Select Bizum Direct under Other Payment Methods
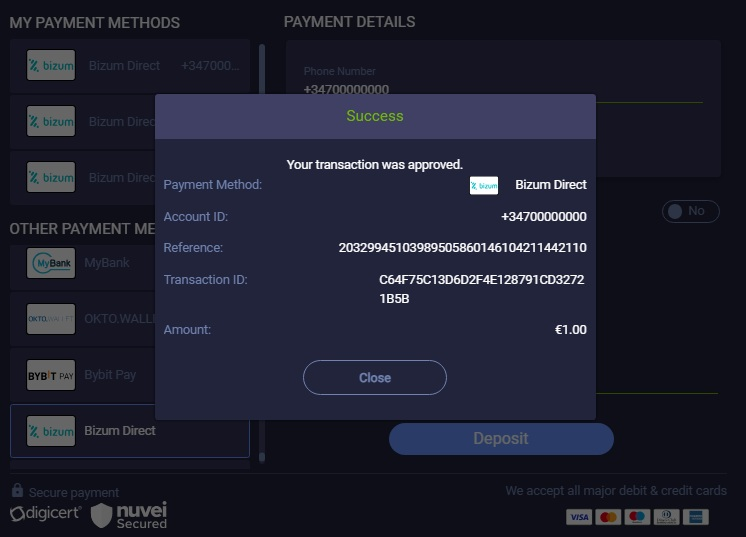 pyautogui.click(x=129, y=431)
